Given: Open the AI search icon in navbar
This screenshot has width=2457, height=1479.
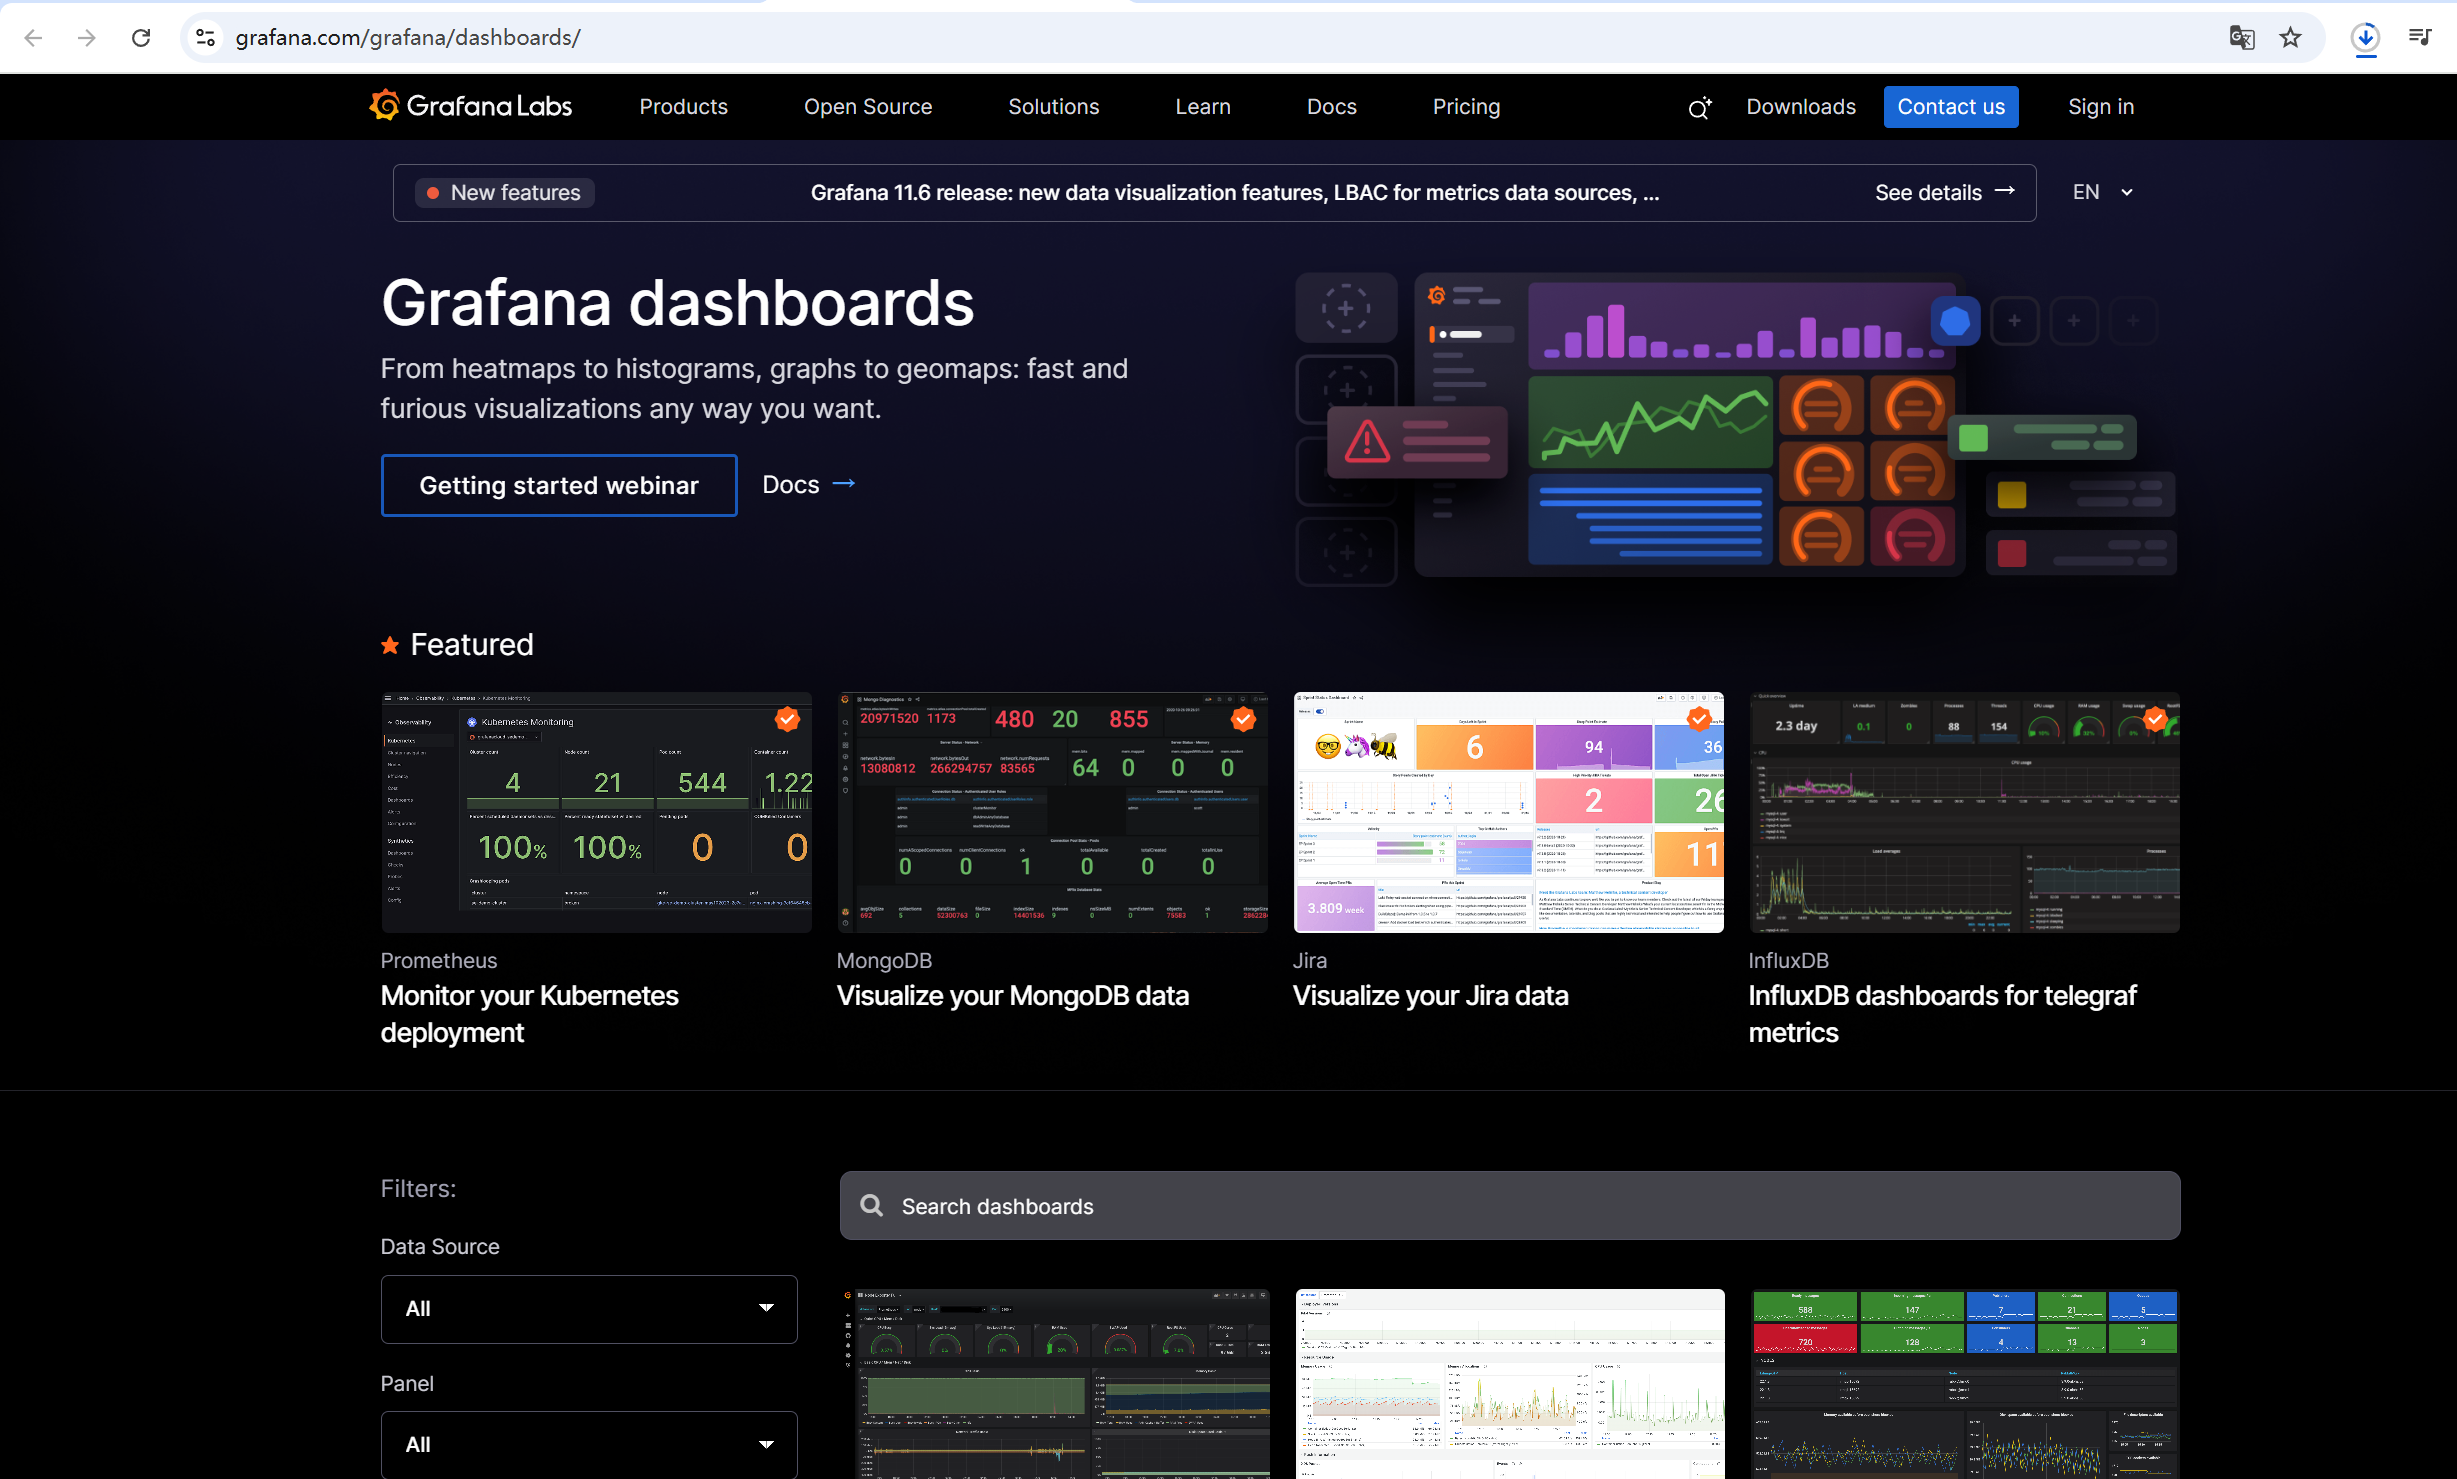Looking at the screenshot, I should pyautogui.click(x=1699, y=107).
